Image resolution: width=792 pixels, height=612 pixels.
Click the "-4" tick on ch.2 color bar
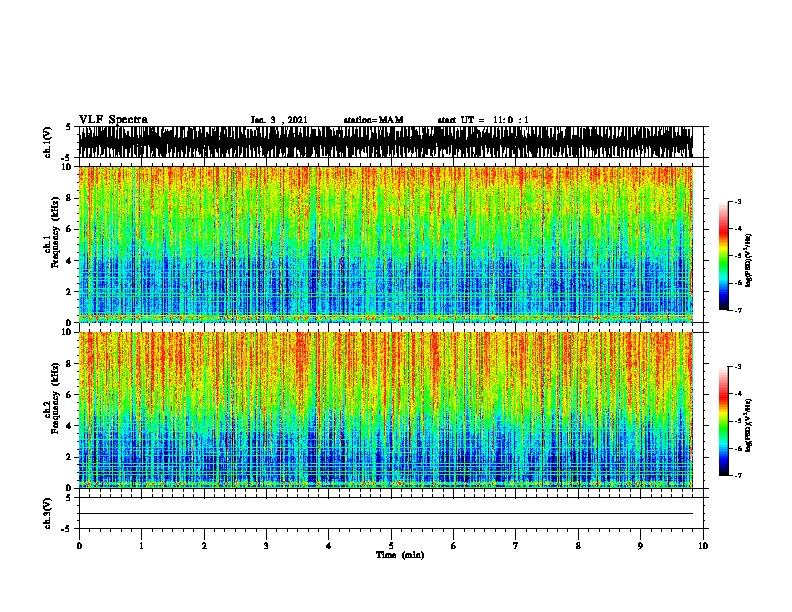pyautogui.click(x=737, y=394)
